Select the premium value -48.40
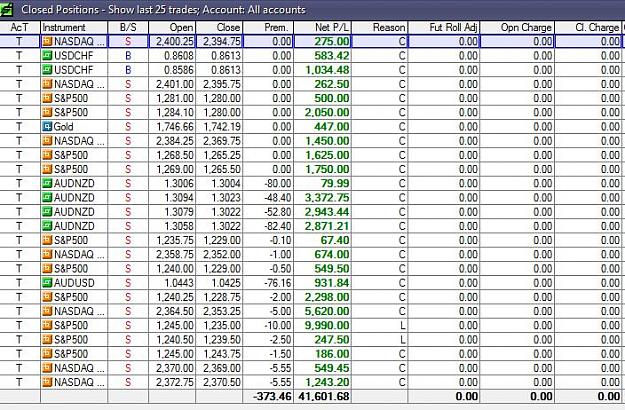The image size is (625, 410). click(x=277, y=198)
